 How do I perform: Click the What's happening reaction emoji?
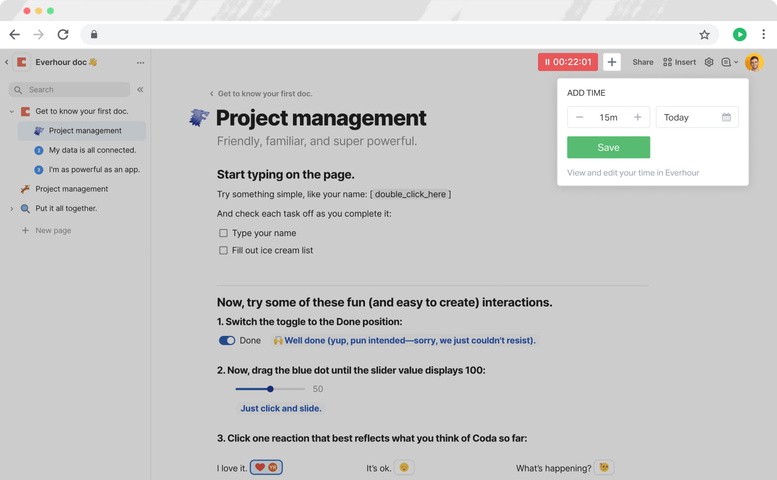pyautogui.click(x=604, y=467)
